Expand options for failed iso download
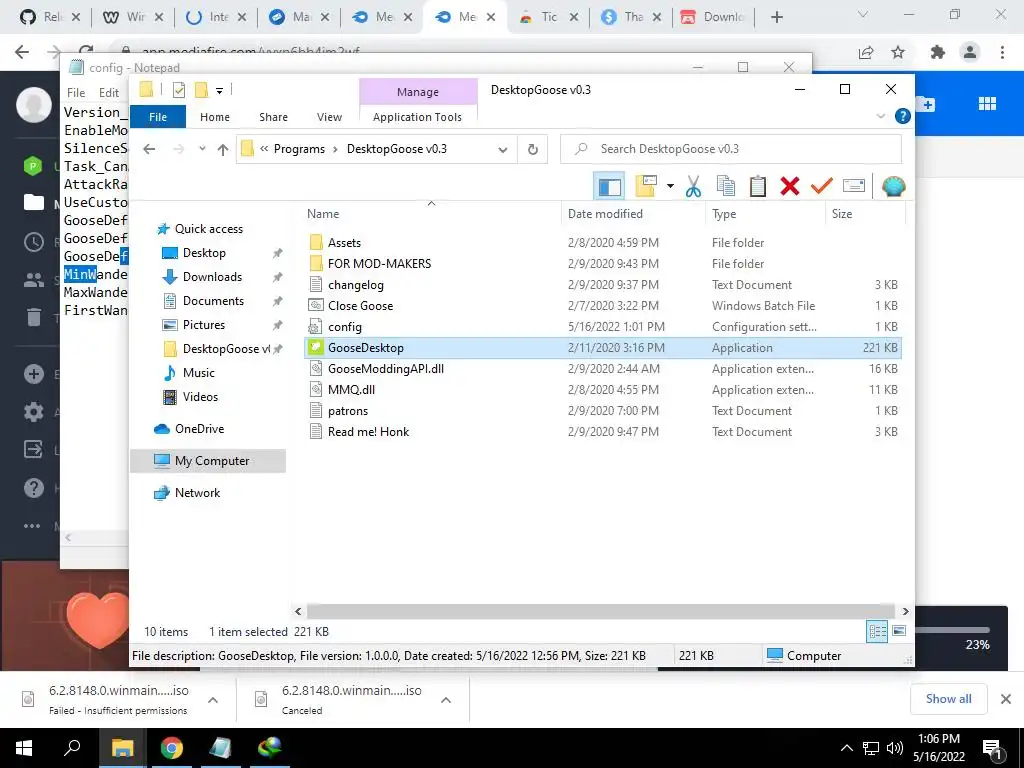Screen dimensions: 1024x768 pyautogui.click(x=213, y=700)
